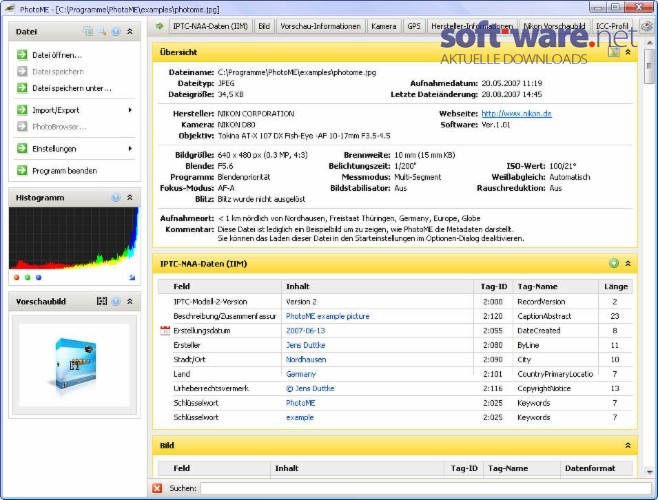Viewport: 658px width, 500px height.
Task: Switch to ICC-Profil tab
Action: click(x=612, y=26)
